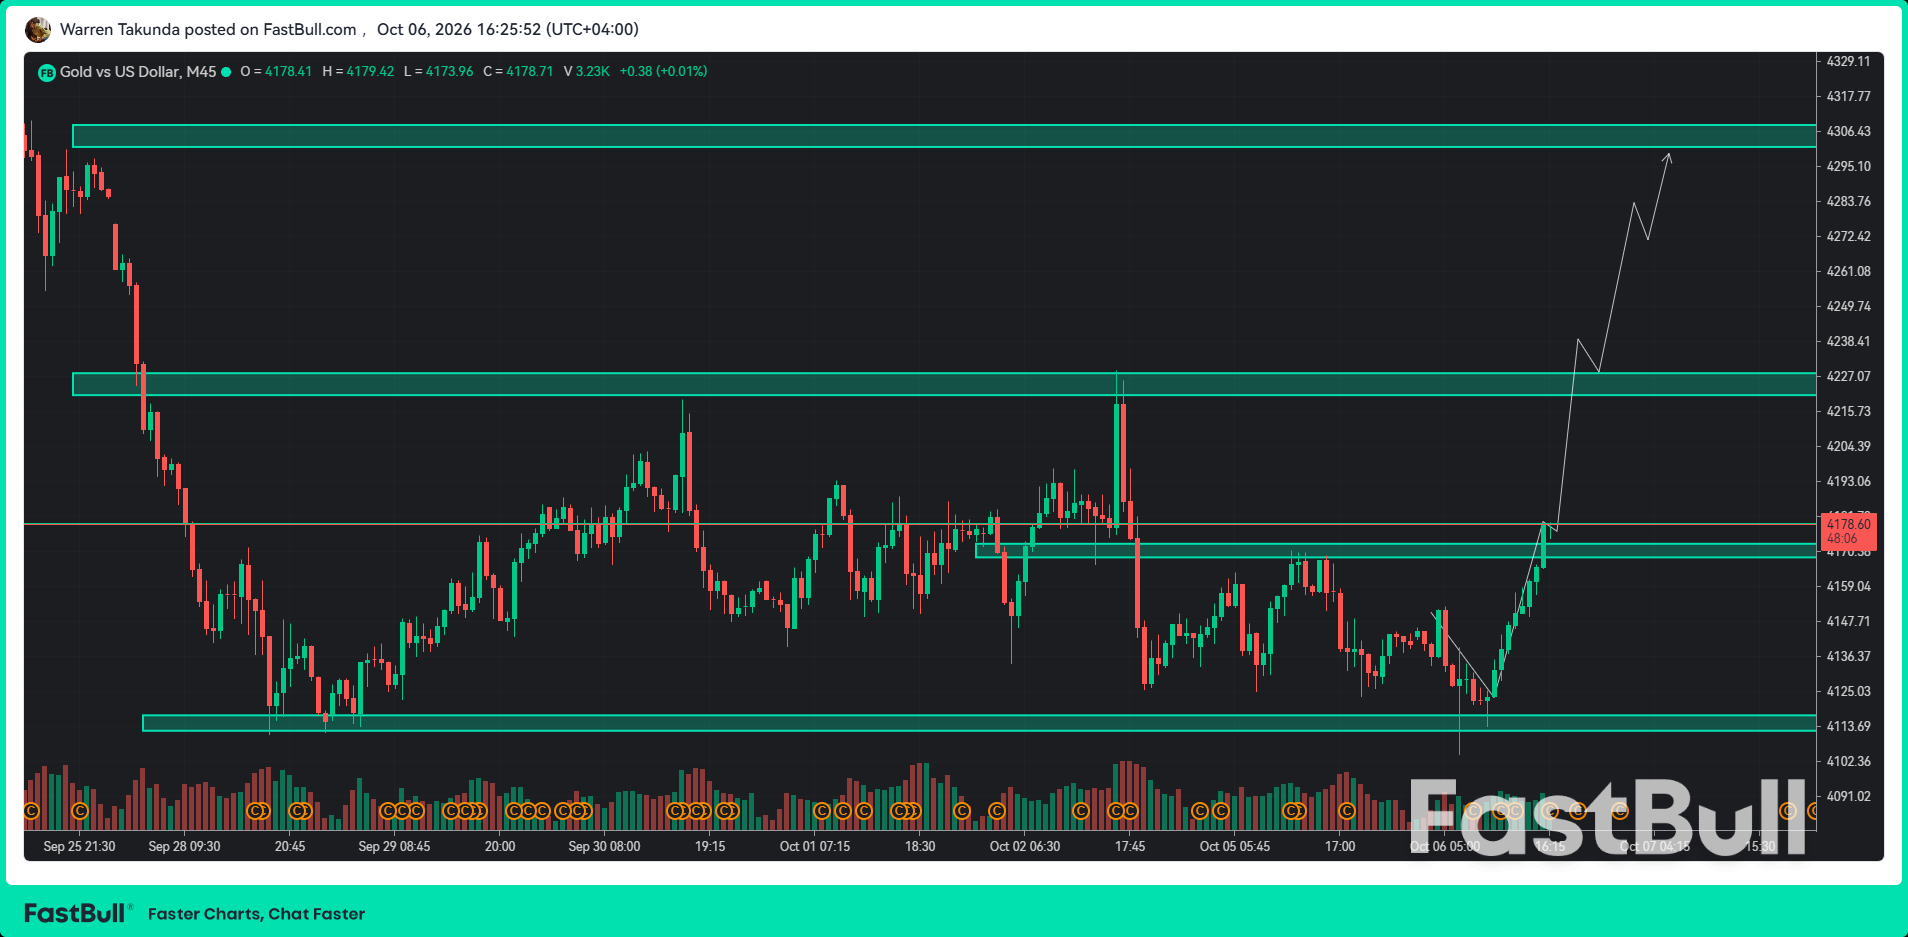Click time axis label 'Sep 25 21:30'
This screenshot has width=1908, height=937.
pyautogui.click(x=79, y=847)
